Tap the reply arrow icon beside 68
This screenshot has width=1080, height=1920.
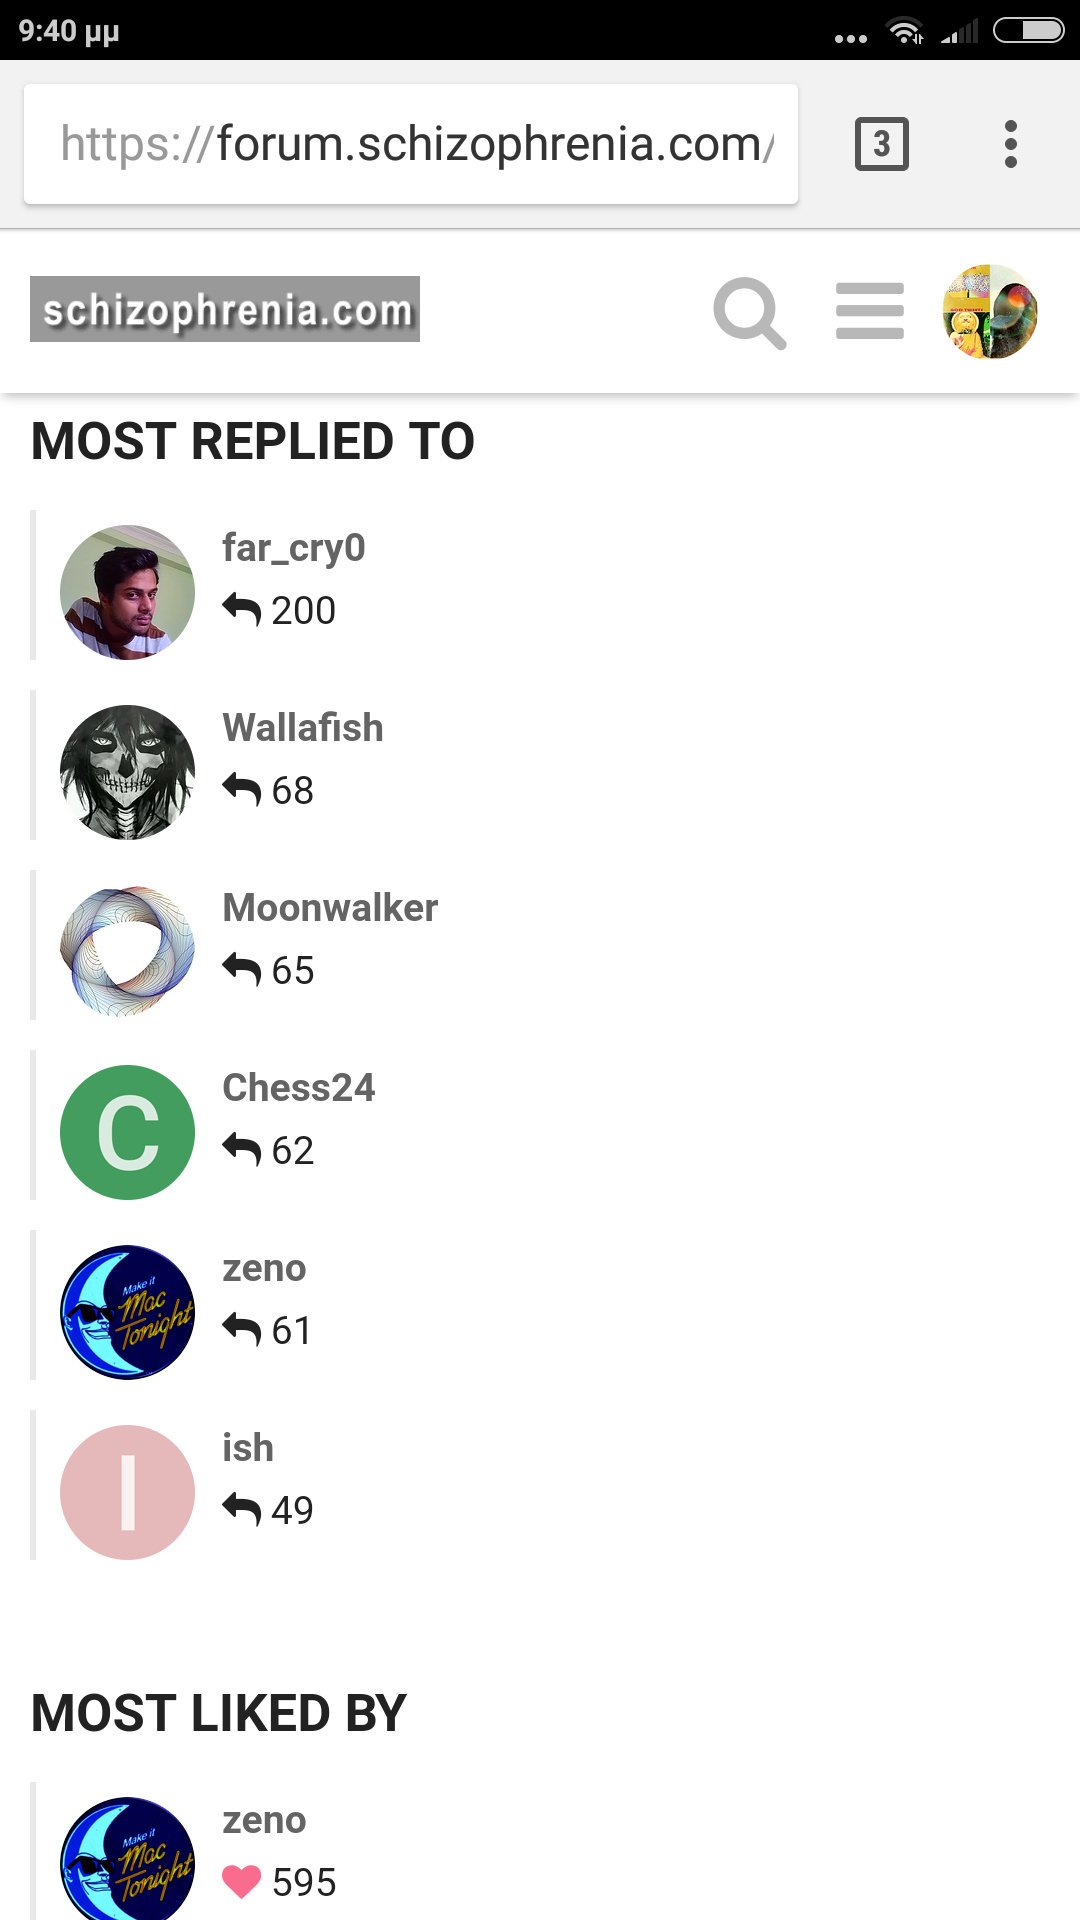click(242, 789)
